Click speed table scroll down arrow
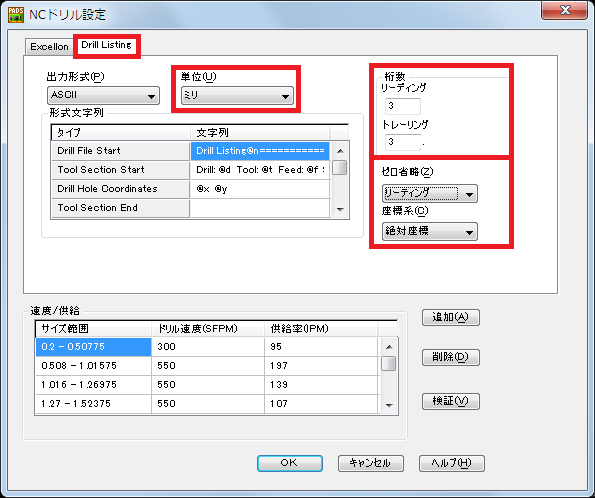The width and height of the screenshot is (595, 498). [x=389, y=405]
